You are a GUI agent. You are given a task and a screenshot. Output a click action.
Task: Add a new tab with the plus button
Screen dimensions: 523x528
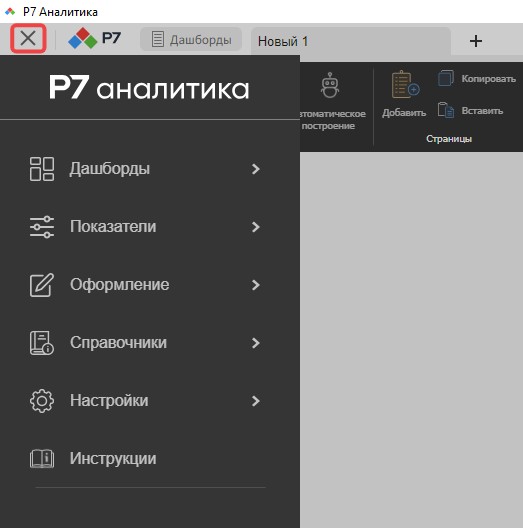(x=476, y=41)
